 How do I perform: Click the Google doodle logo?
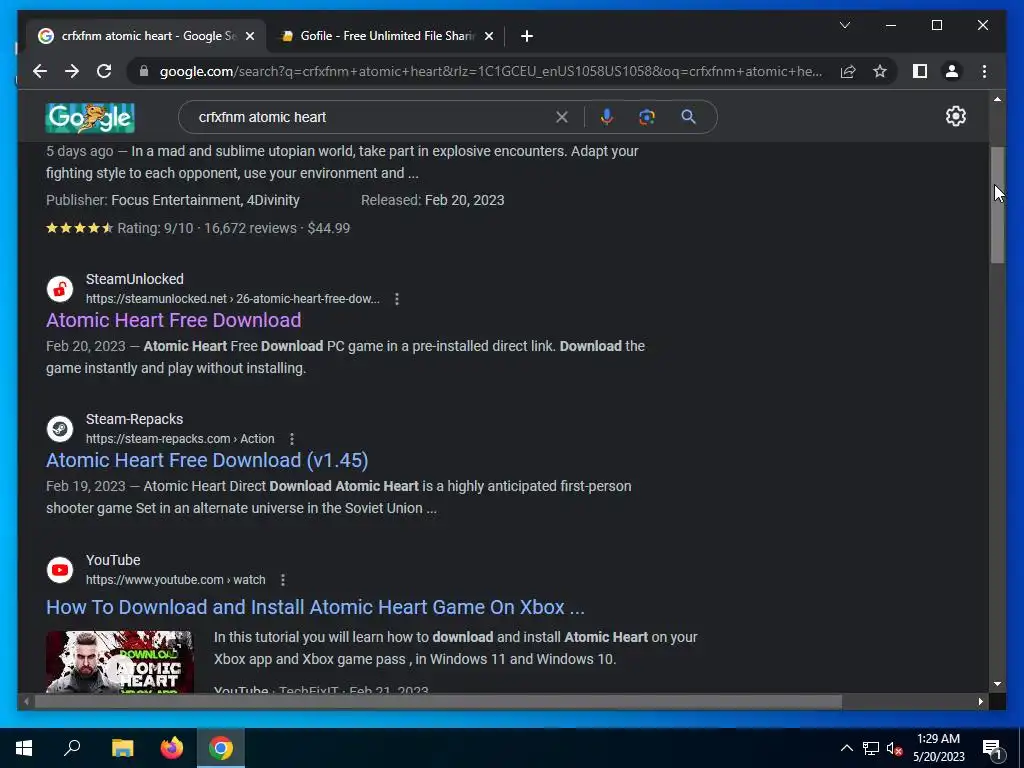(90, 118)
